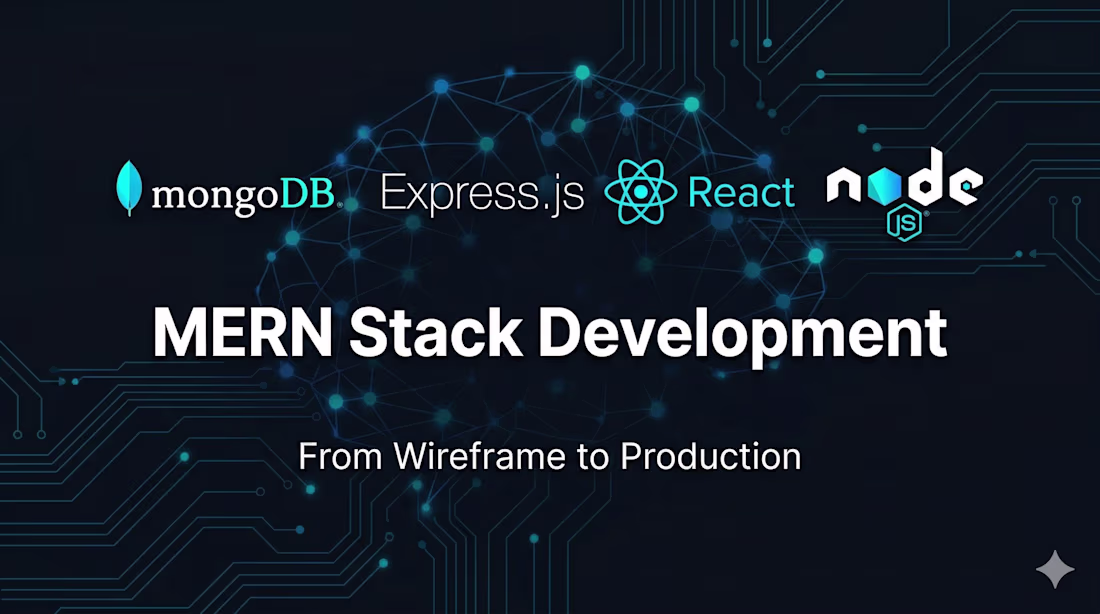1100x614 pixels.
Task: Switch to the Express.js section
Action: (483, 192)
